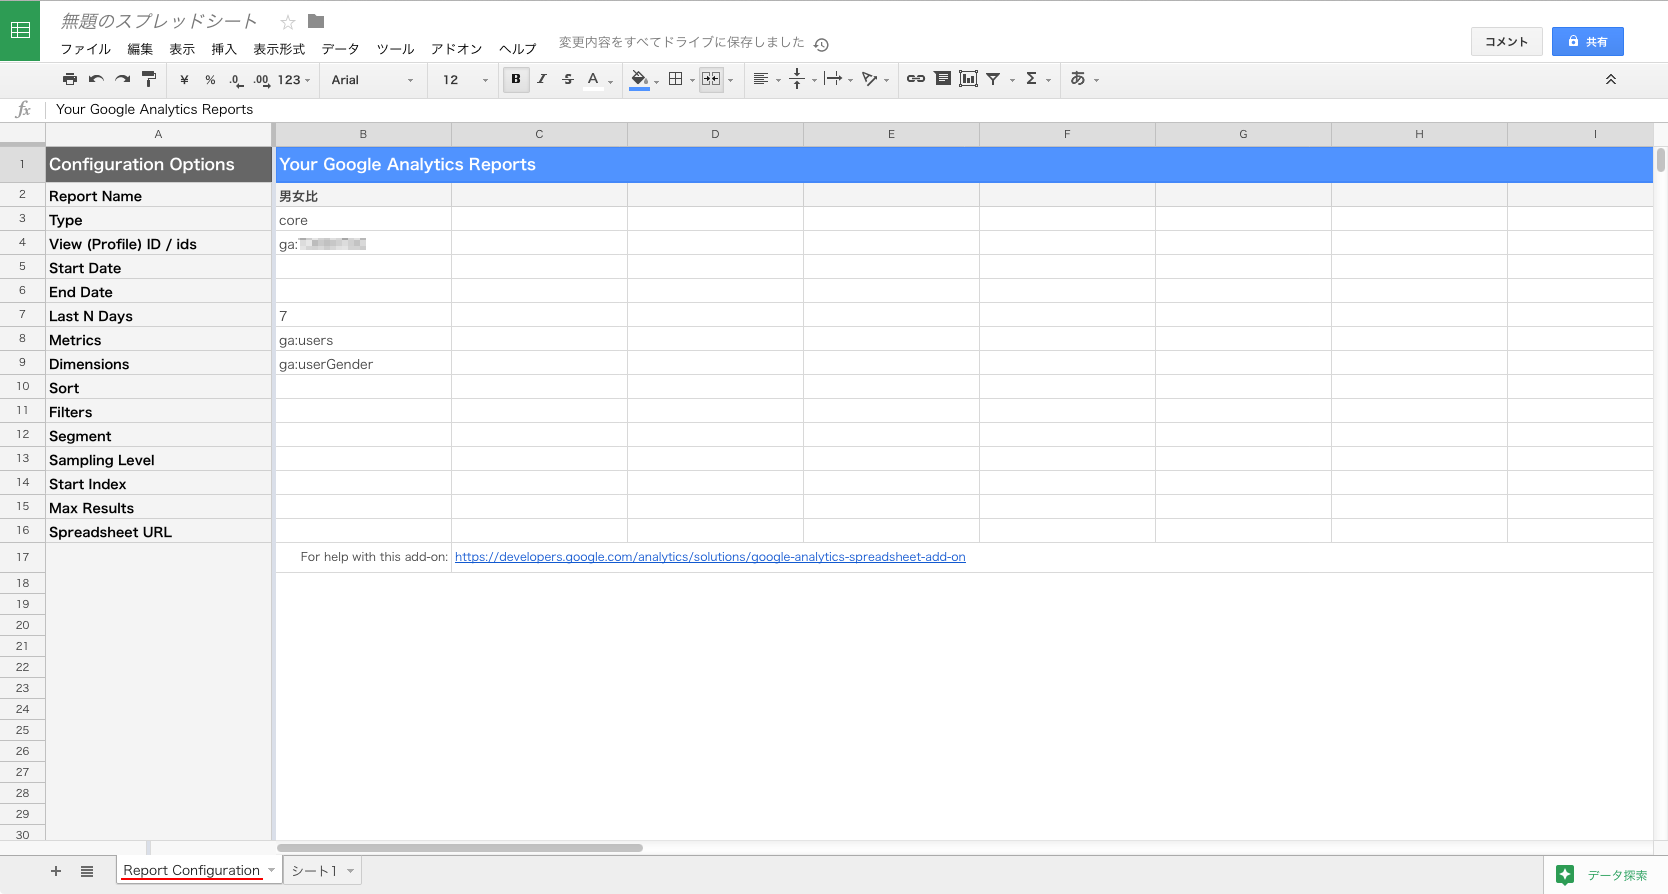Click the filter icon
Image resolution: width=1668 pixels, height=894 pixels.
tap(994, 79)
